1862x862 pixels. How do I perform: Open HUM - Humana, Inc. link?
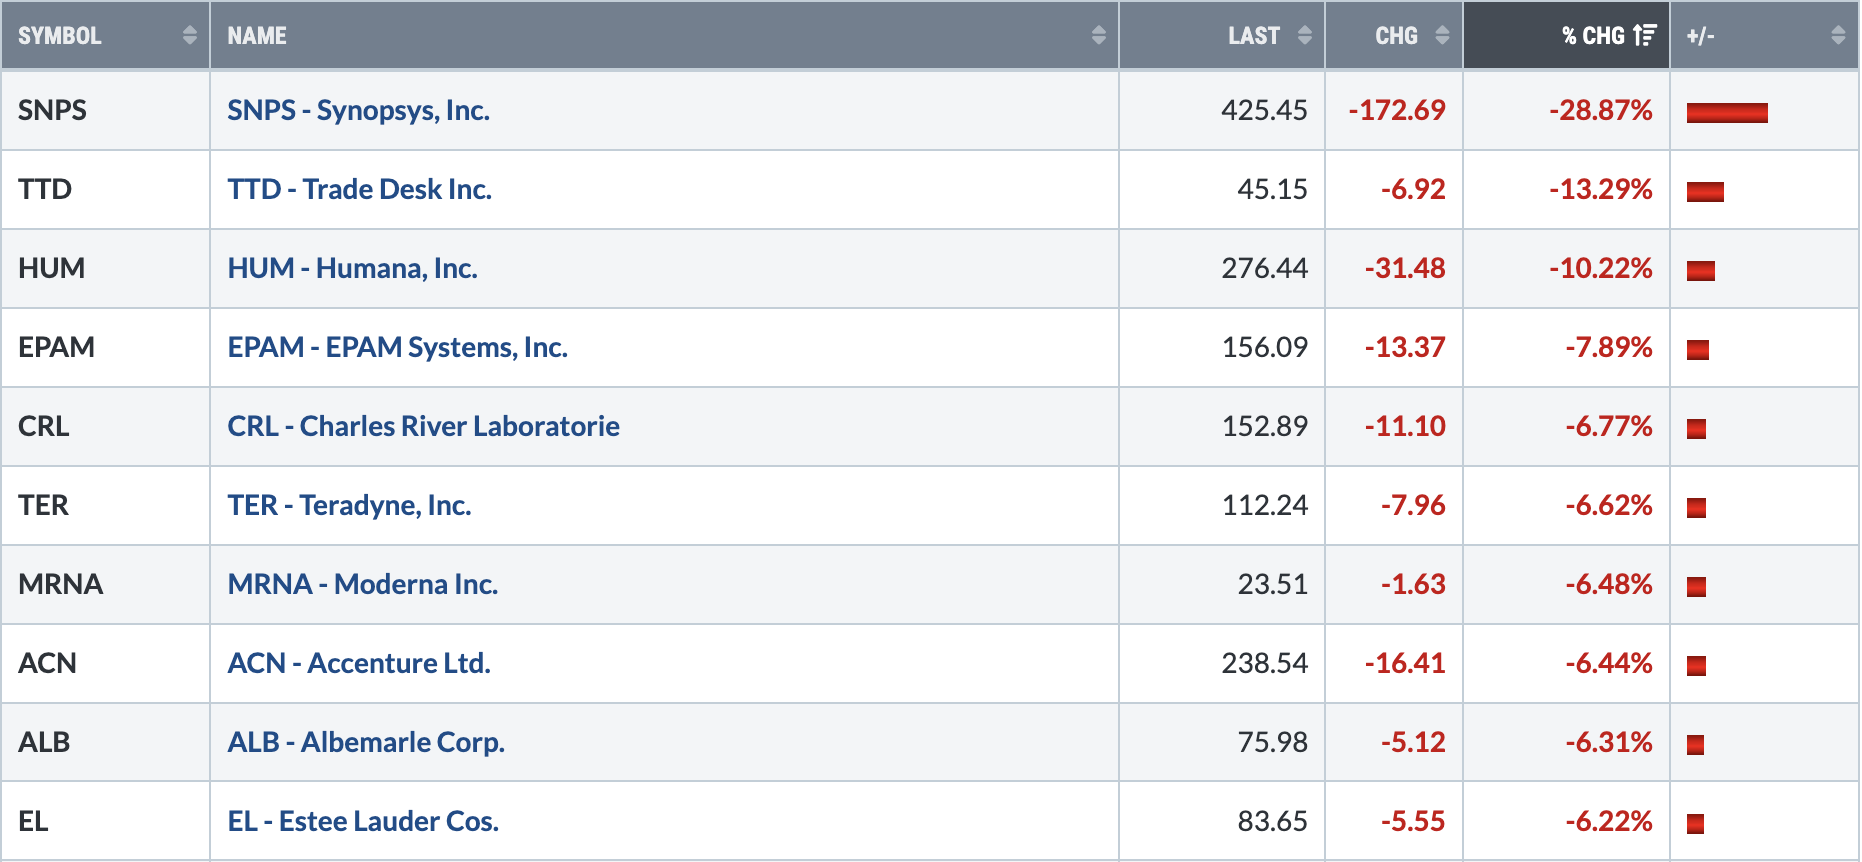click(352, 268)
